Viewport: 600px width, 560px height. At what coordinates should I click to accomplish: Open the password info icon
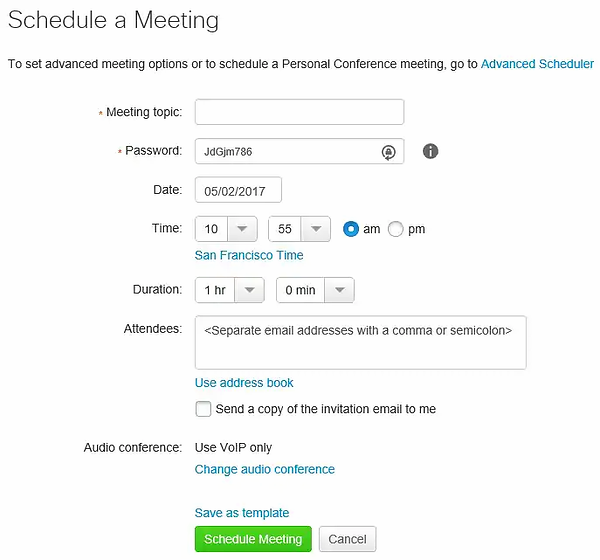(430, 151)
